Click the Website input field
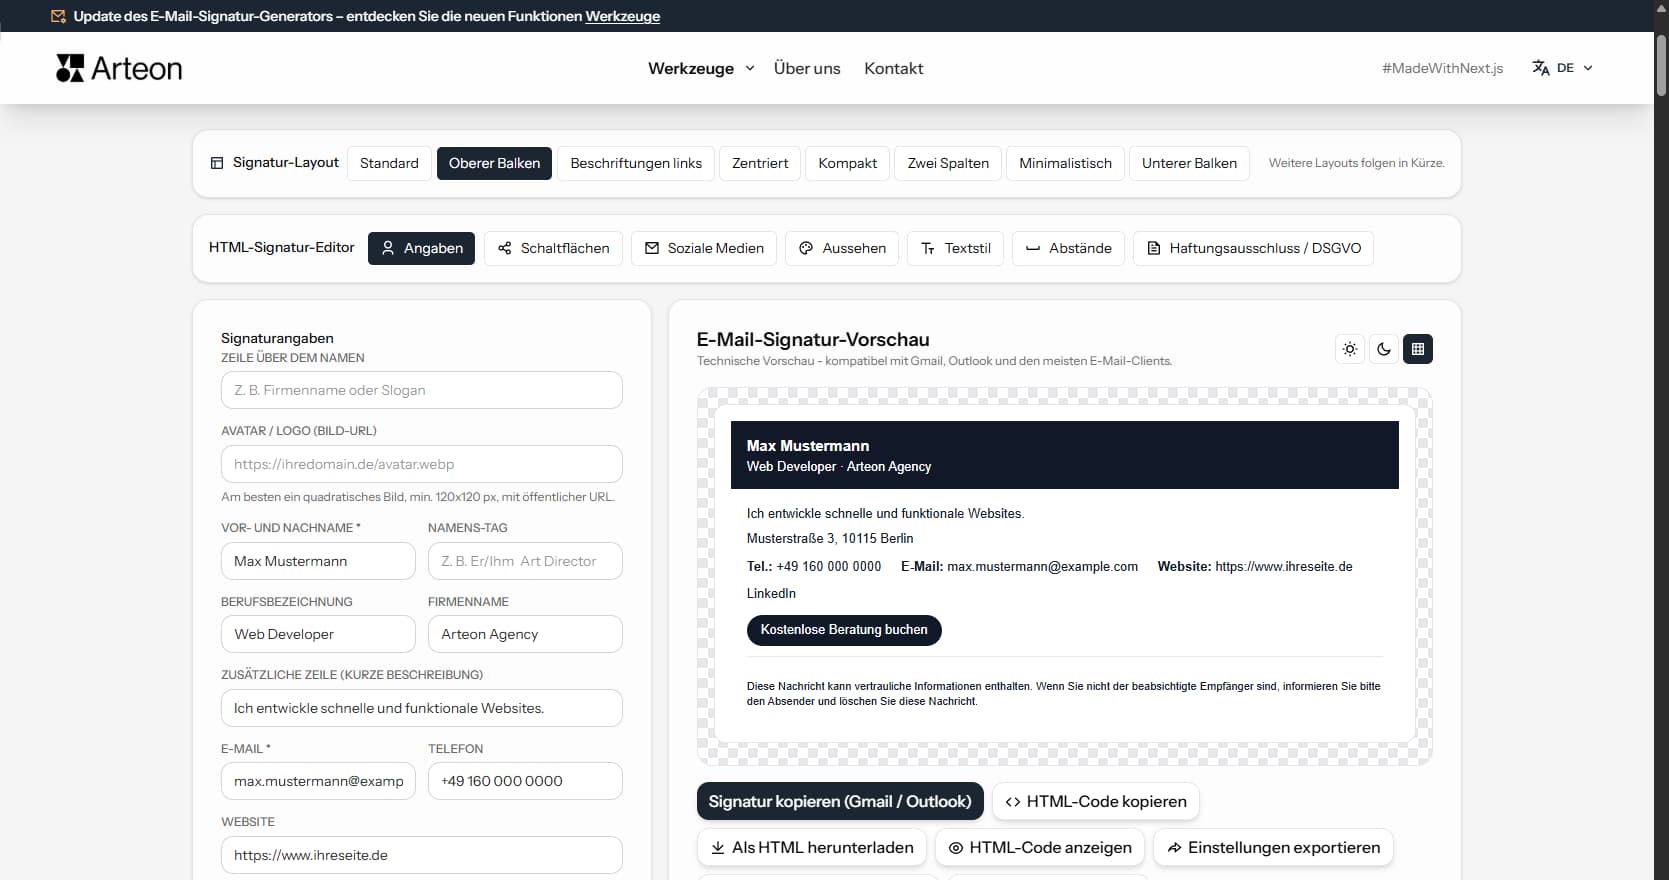Image resolution: width=1669 pixels, height=880 pixels. [x=421, y=855]
